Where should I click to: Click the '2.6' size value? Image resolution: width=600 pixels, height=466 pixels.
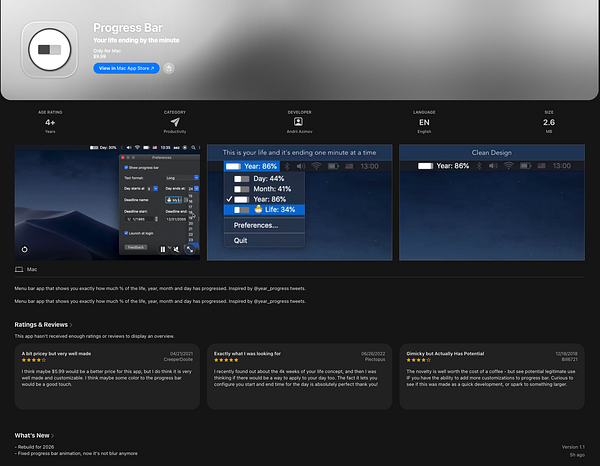549,122
